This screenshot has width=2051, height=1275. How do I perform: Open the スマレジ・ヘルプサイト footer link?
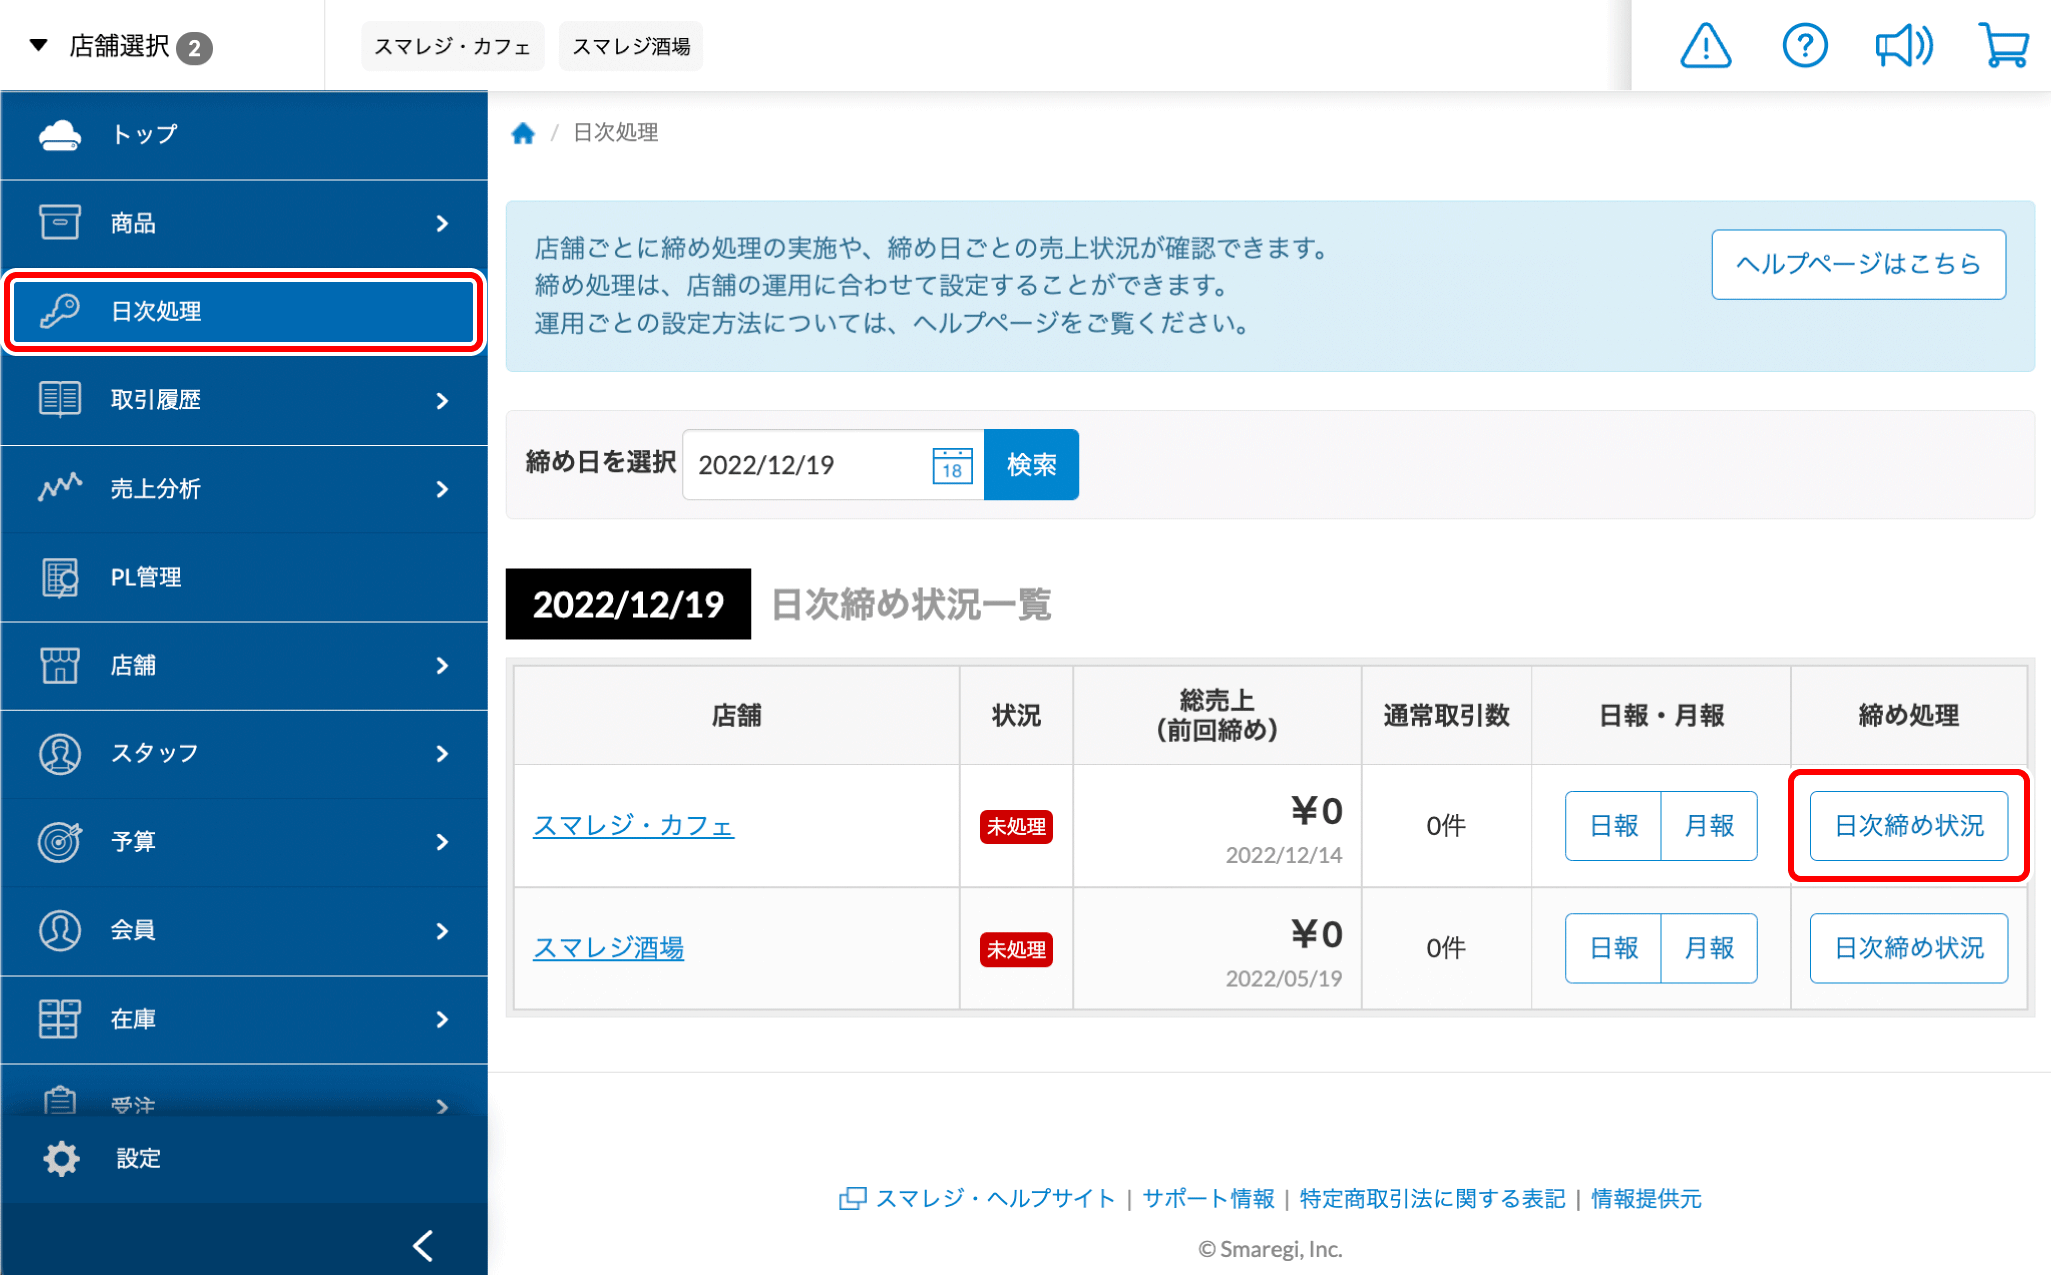tap(995, 1198)
